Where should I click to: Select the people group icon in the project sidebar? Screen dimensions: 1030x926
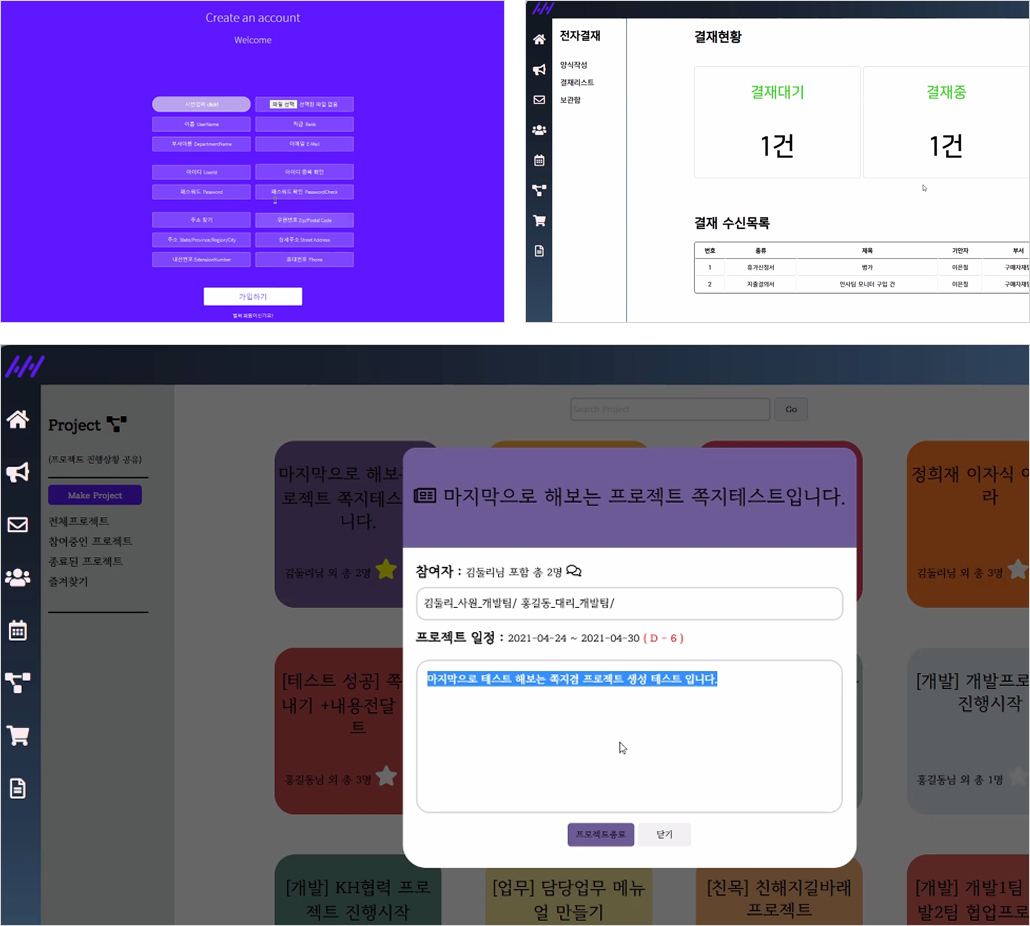[x=18, y=577]
